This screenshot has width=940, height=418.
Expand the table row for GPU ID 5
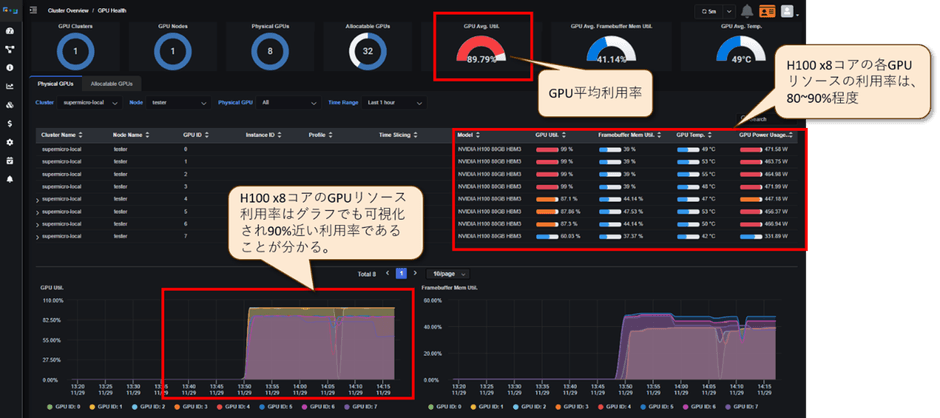[x=37, y=212]
